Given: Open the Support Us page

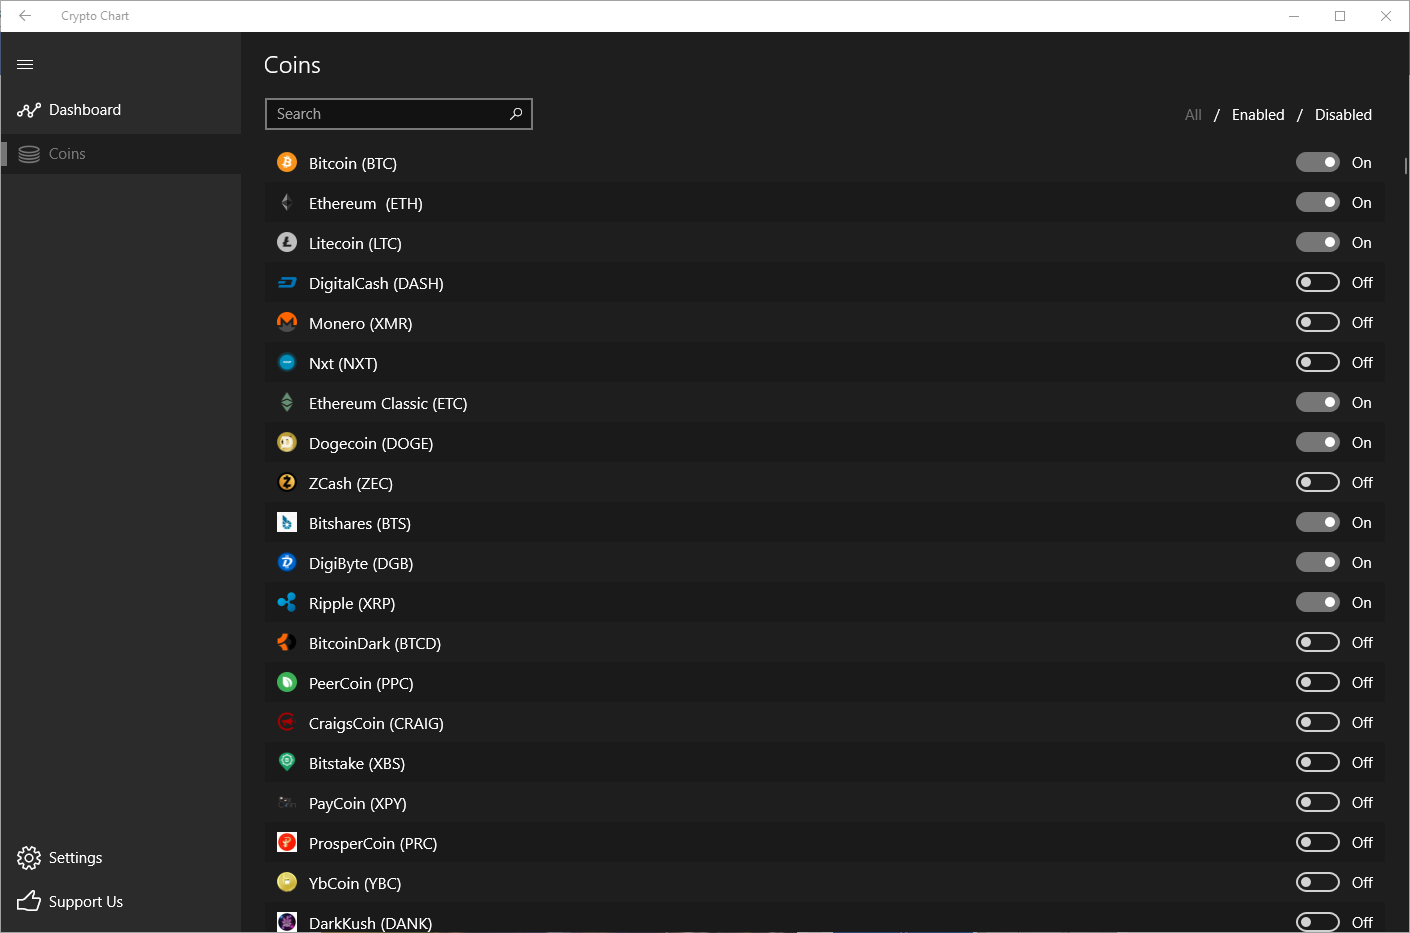Looking at the screenshot, I should click(x=121, y=901).
